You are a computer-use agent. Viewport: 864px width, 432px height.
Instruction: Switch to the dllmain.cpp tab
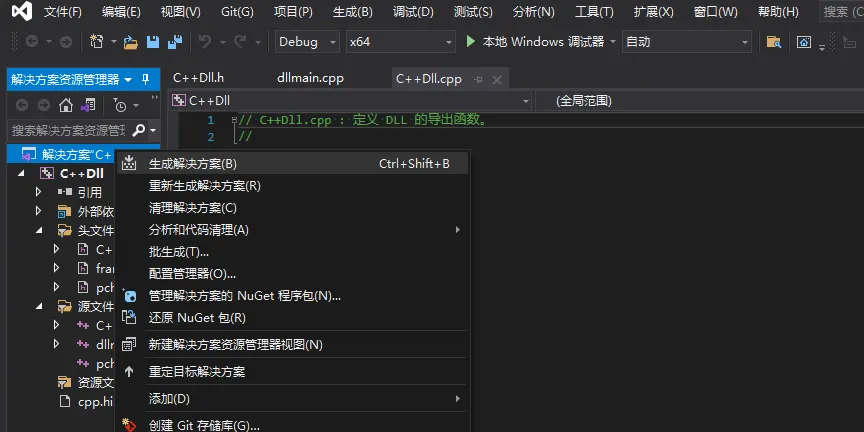point(310,78)
